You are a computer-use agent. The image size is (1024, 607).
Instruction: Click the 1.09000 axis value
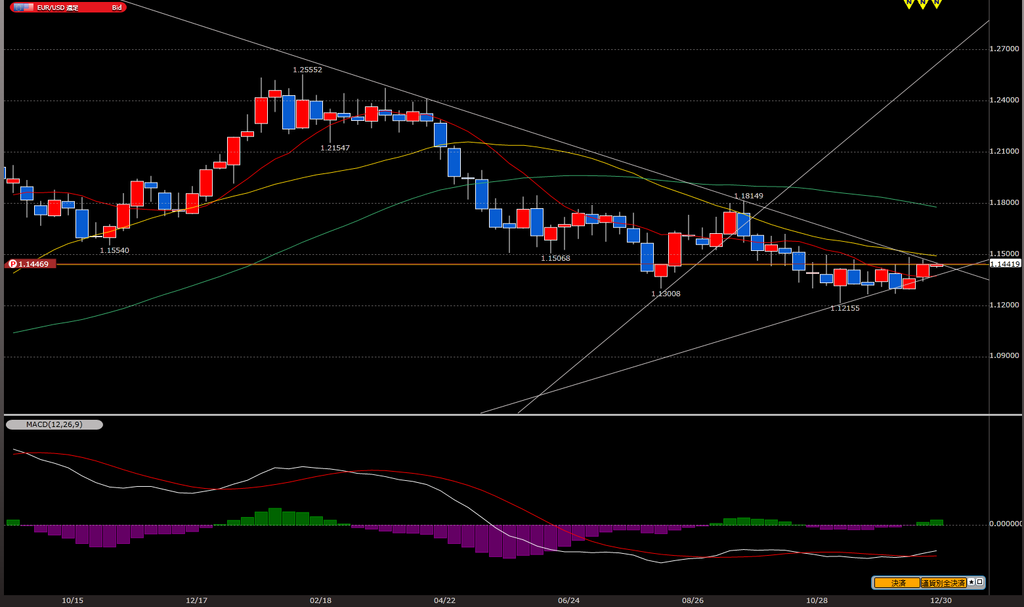point(1004,356)
